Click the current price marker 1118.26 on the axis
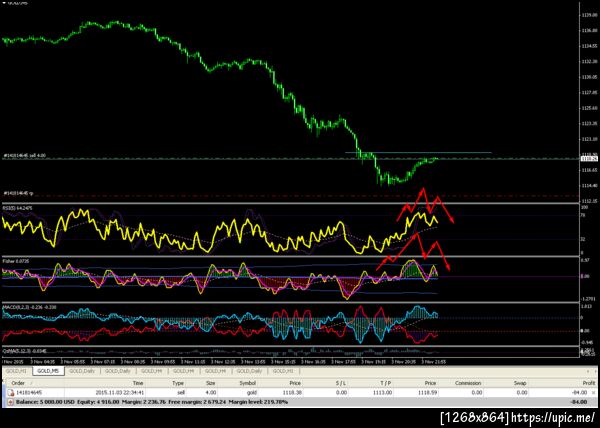 pos(590,158)
